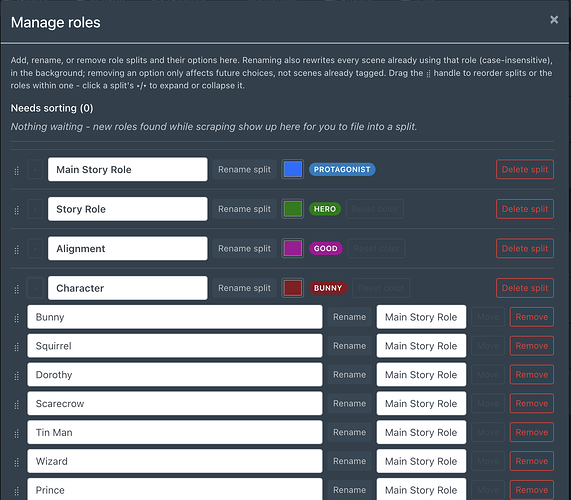Delete the Story Role split
This screenshot has width=571, height=500.
(525, 209)
